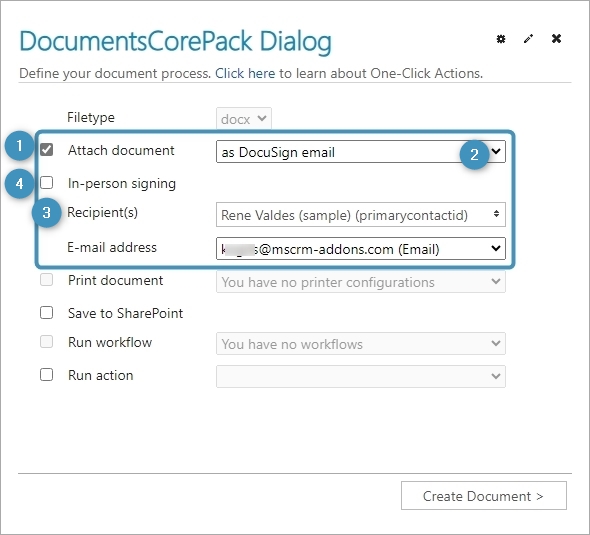Viewport: 590px width, 535px height.
Task: Enable Save to SharePoint checkbox
Action: (47, 313)
